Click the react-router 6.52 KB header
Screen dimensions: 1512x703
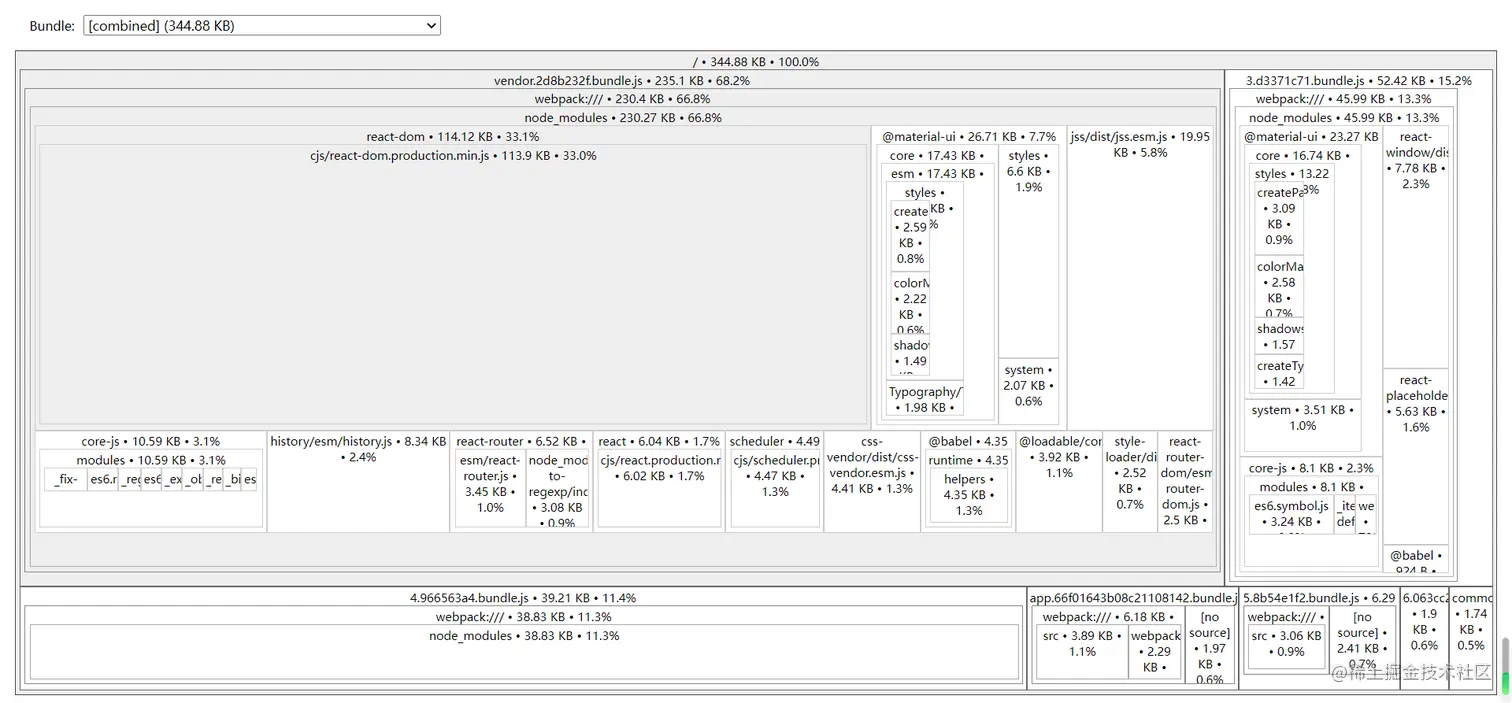(522, 441)
